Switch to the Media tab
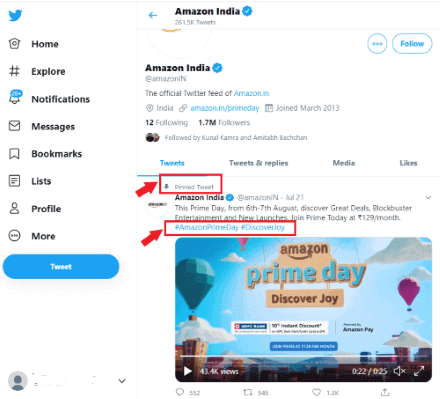 point(344,163)
